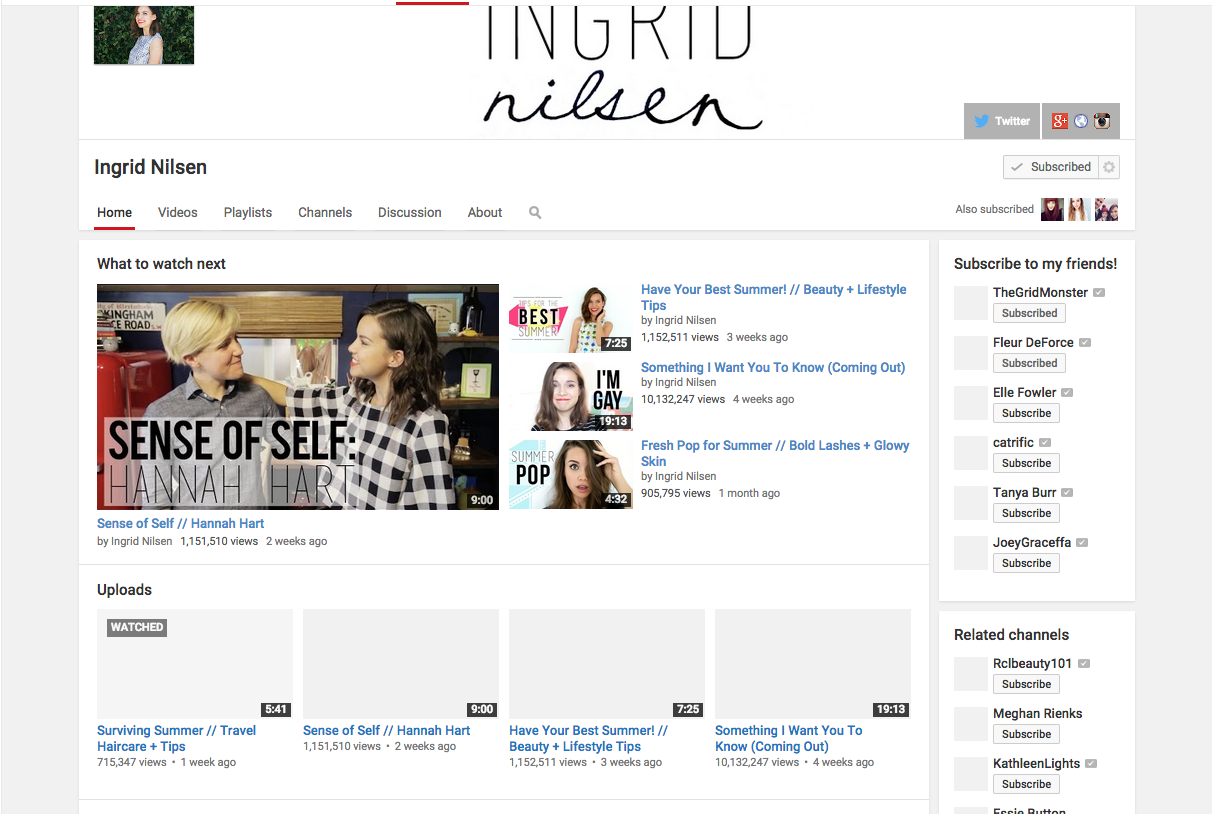Viewport: 1212px width, 814px height.
Task: Click Fleur DeForce channel name
Action: [x=1033, y=342]
